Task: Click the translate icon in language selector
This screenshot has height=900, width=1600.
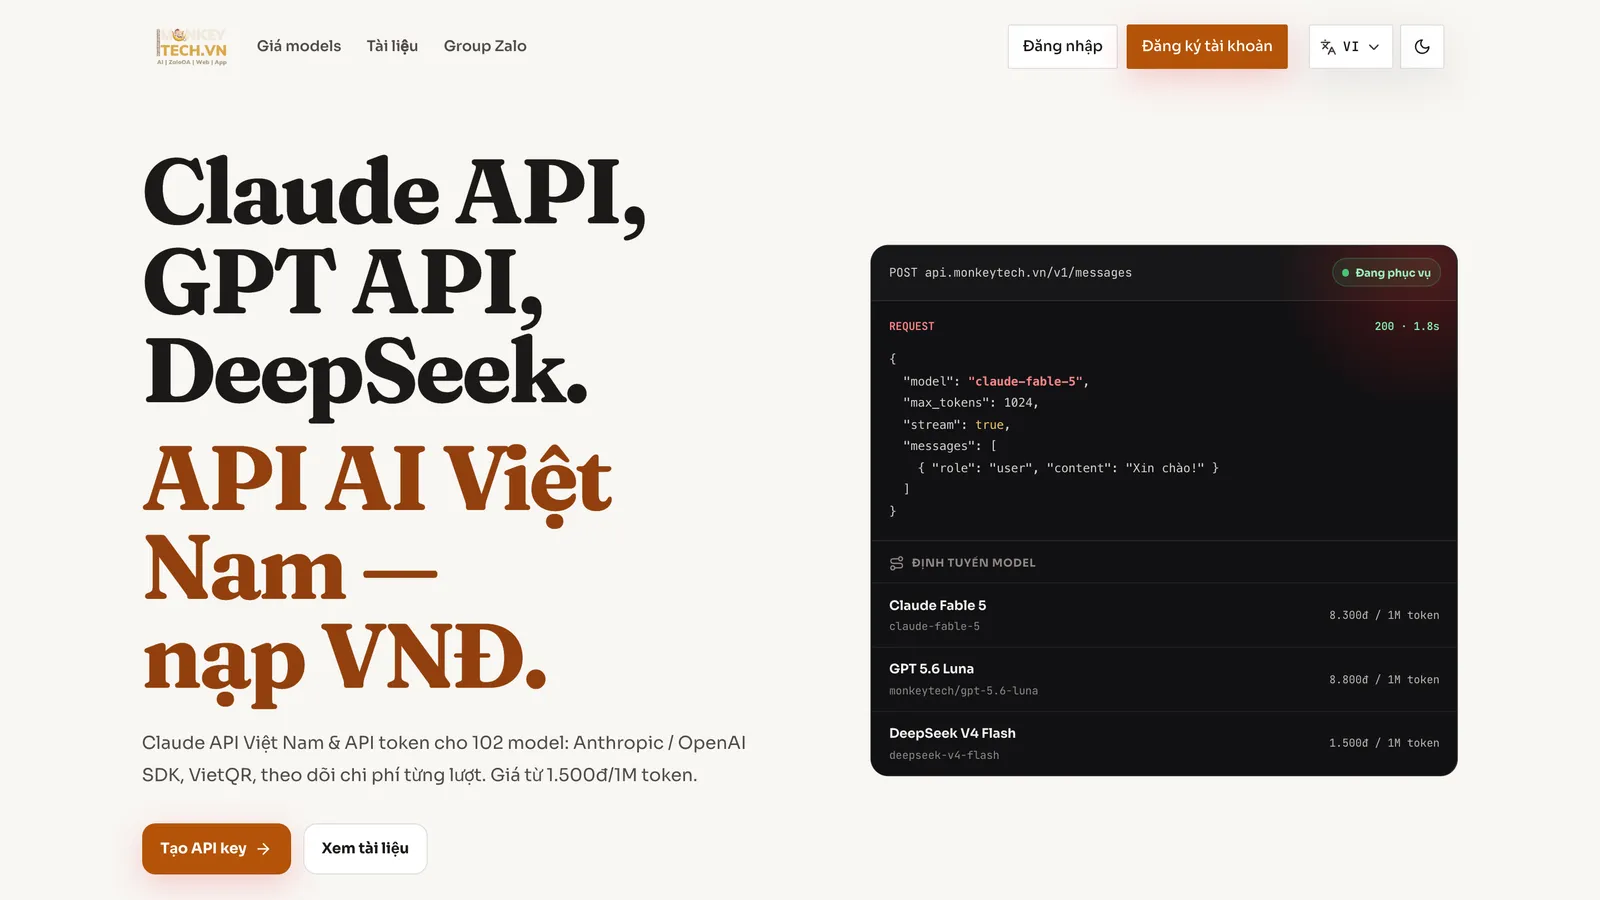Action: (1328, 47)
